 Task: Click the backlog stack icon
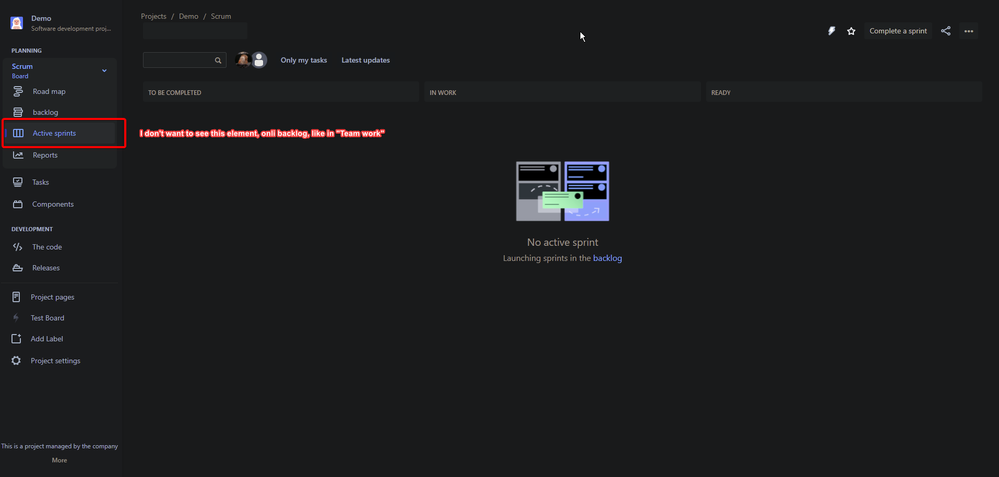click(18, 113)
